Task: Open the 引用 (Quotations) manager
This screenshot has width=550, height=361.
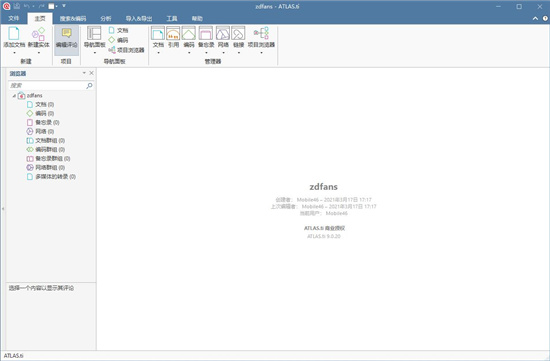Action: (x=173, y=37)
